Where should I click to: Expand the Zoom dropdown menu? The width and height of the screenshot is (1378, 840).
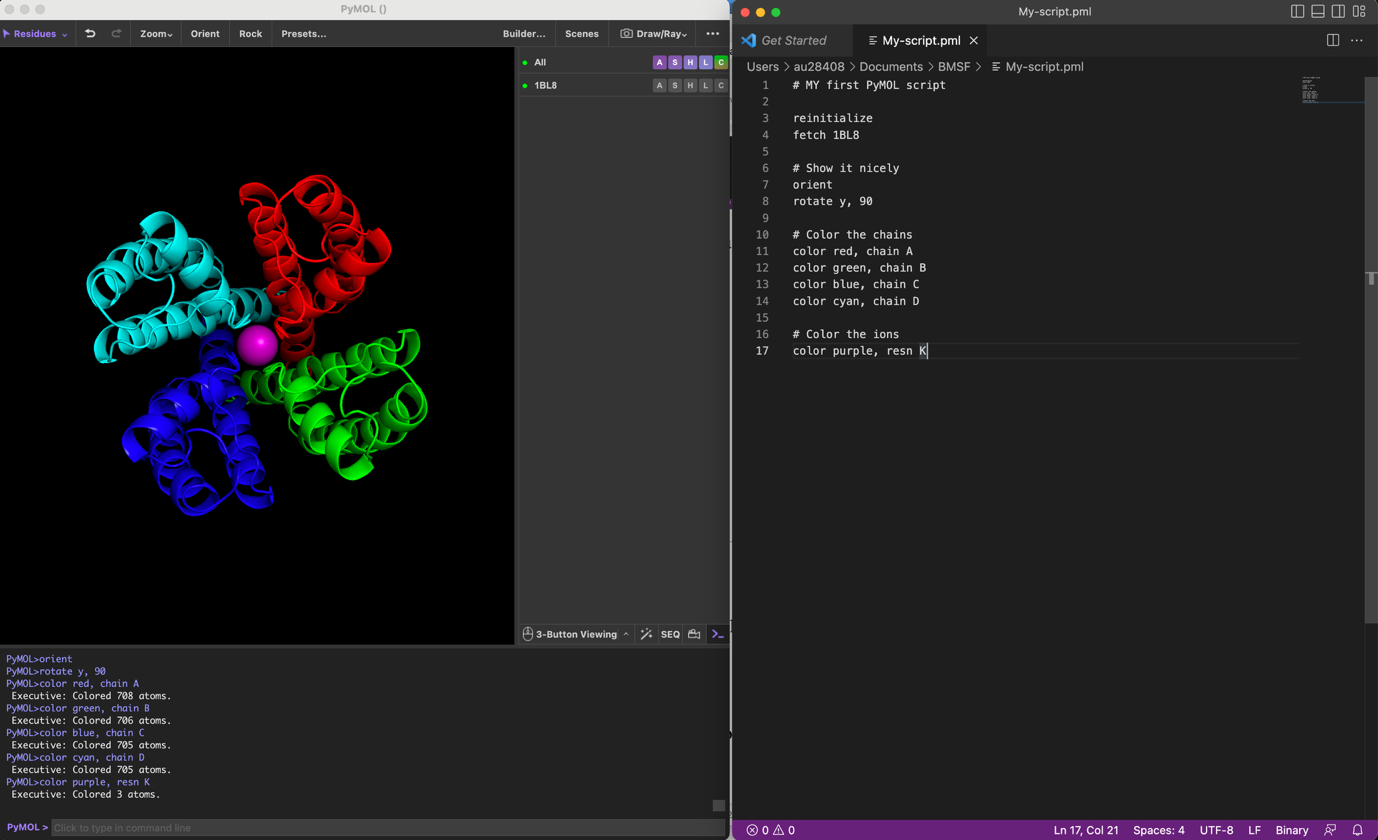coord(156,34)
